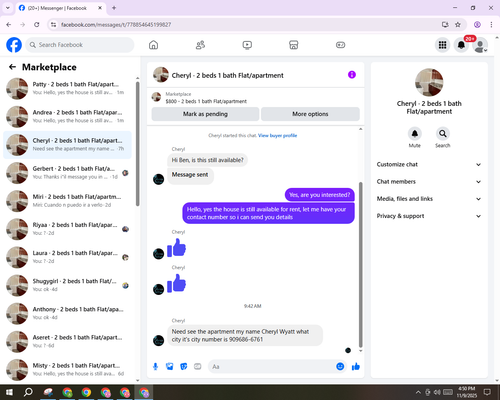The height and width of the screenshot is (400, 500).
Task: Open Windows taskbar search
Action: [x=28, y=392]
